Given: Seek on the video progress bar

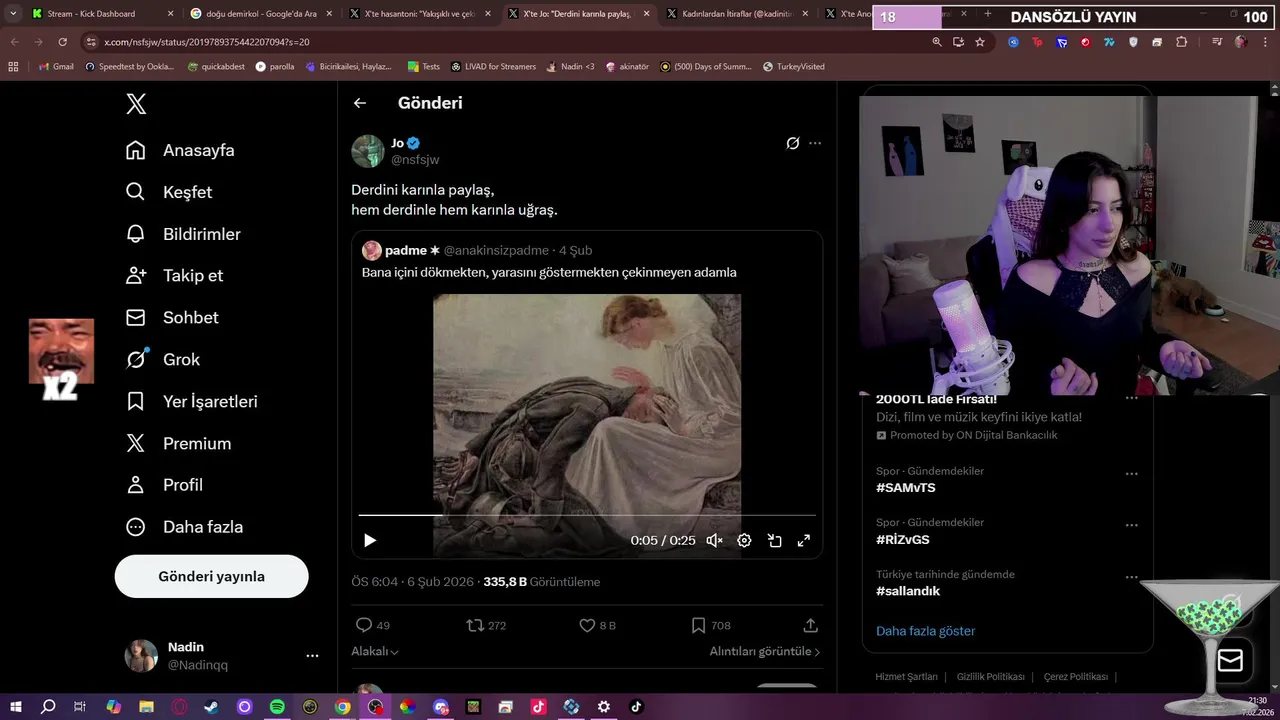Looking at the screenshot, I should (587, 515).
